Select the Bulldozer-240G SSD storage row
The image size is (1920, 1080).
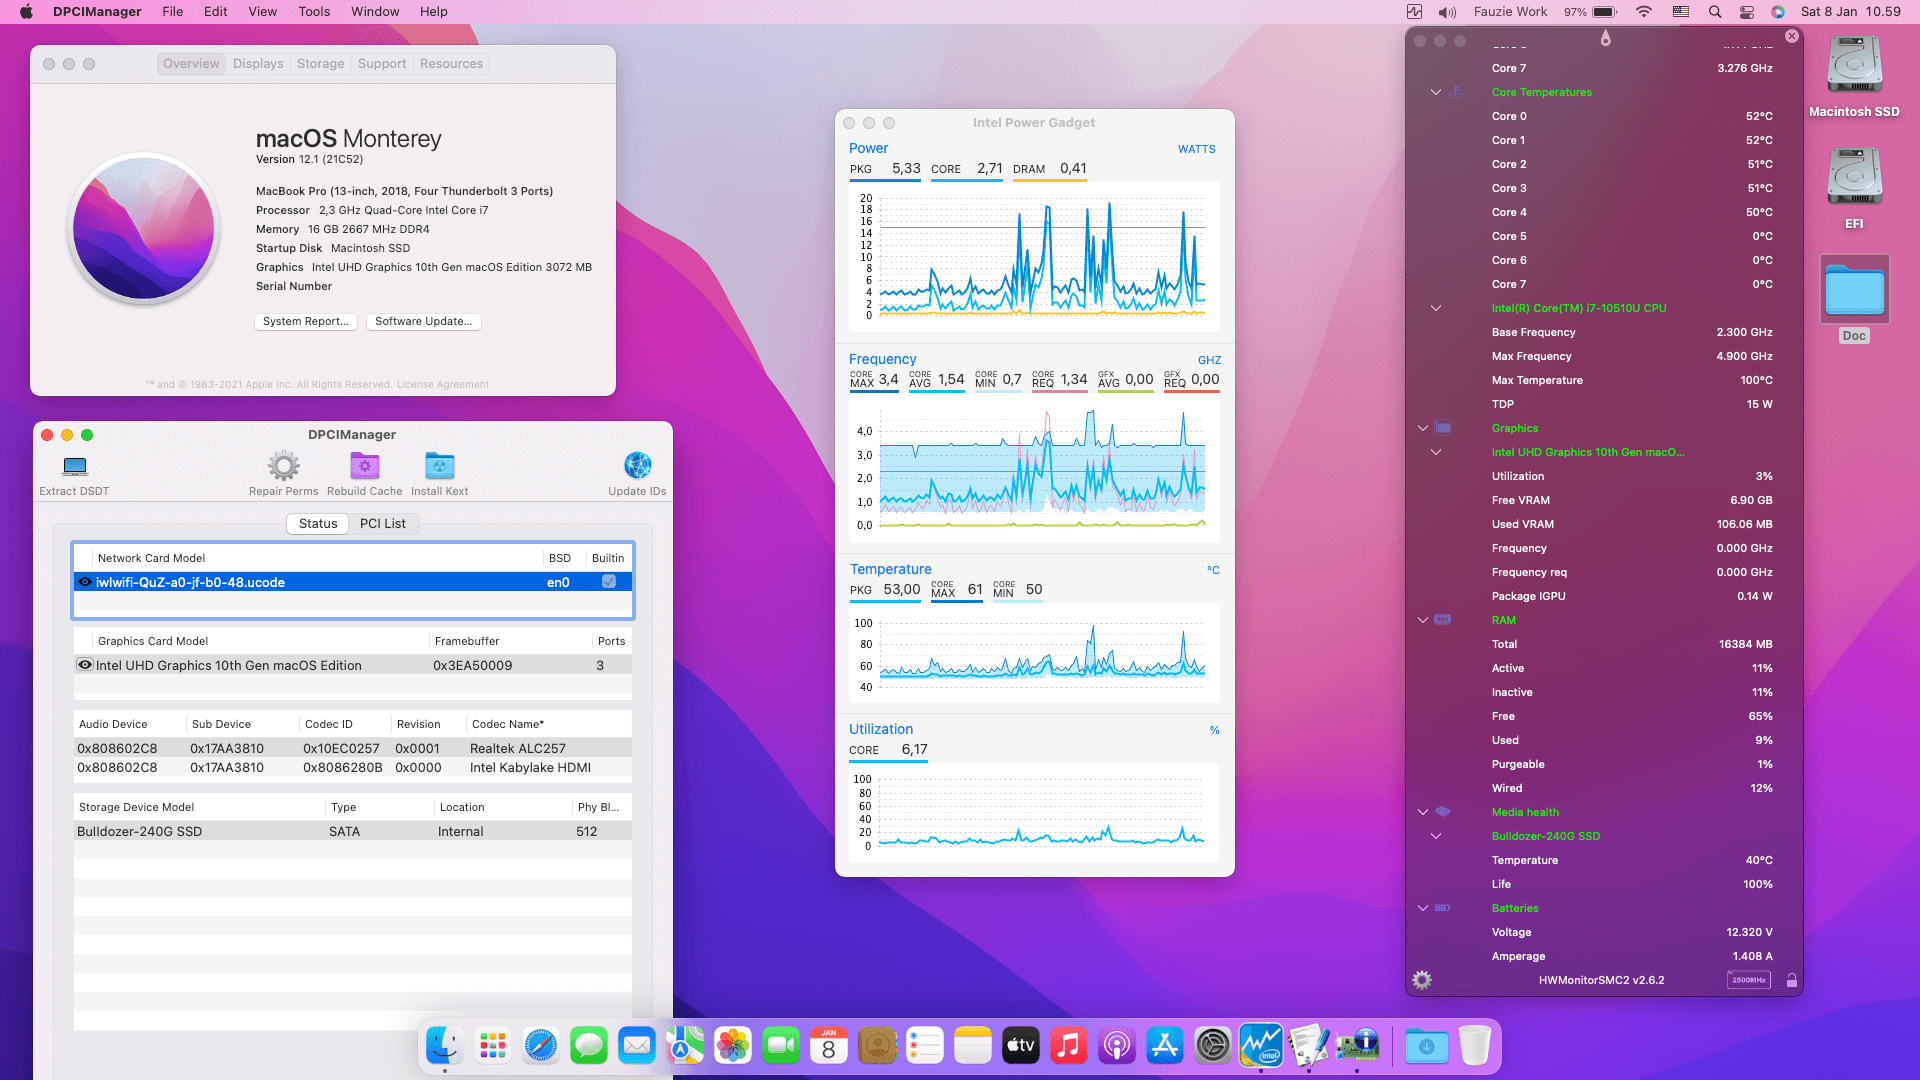[353, 832]
